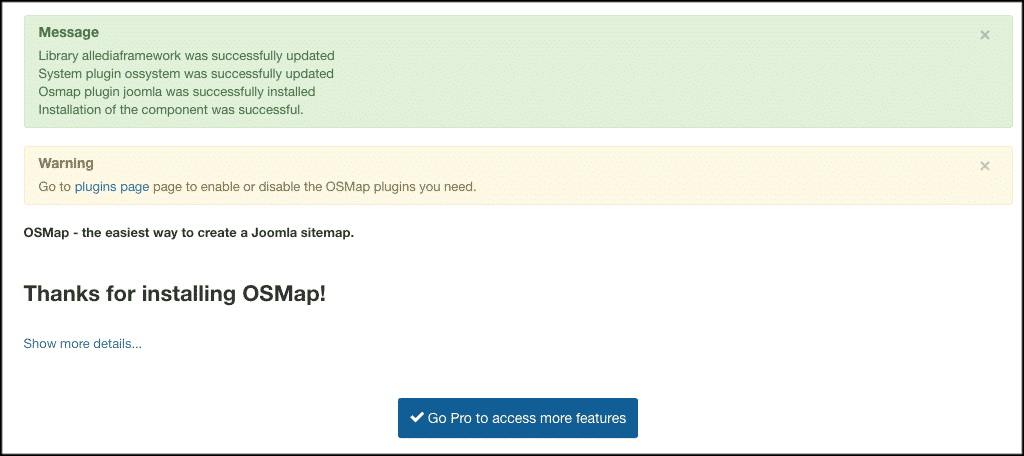This screenshot has height=456, width=1024.
Task: Click 'Osmap plugin joomla was successfully installed' line
Action: [177, 91]
